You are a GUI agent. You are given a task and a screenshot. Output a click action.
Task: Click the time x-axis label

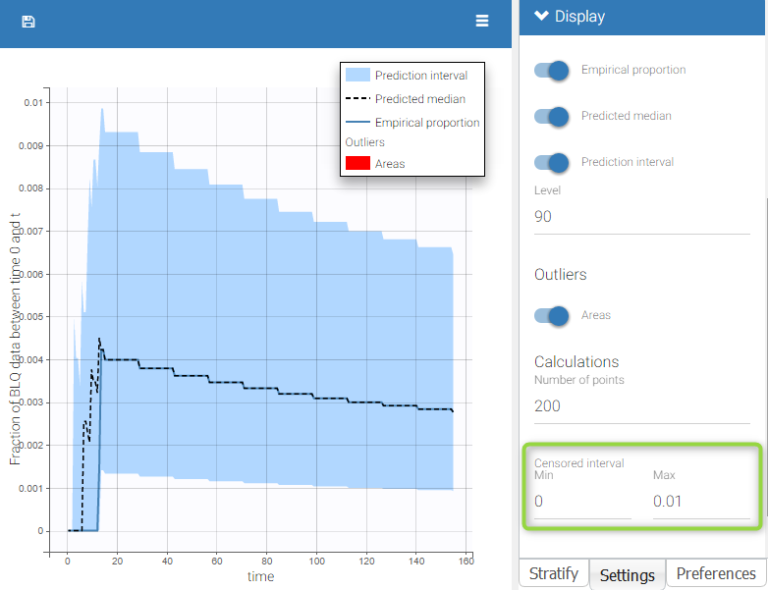point(260,576)
